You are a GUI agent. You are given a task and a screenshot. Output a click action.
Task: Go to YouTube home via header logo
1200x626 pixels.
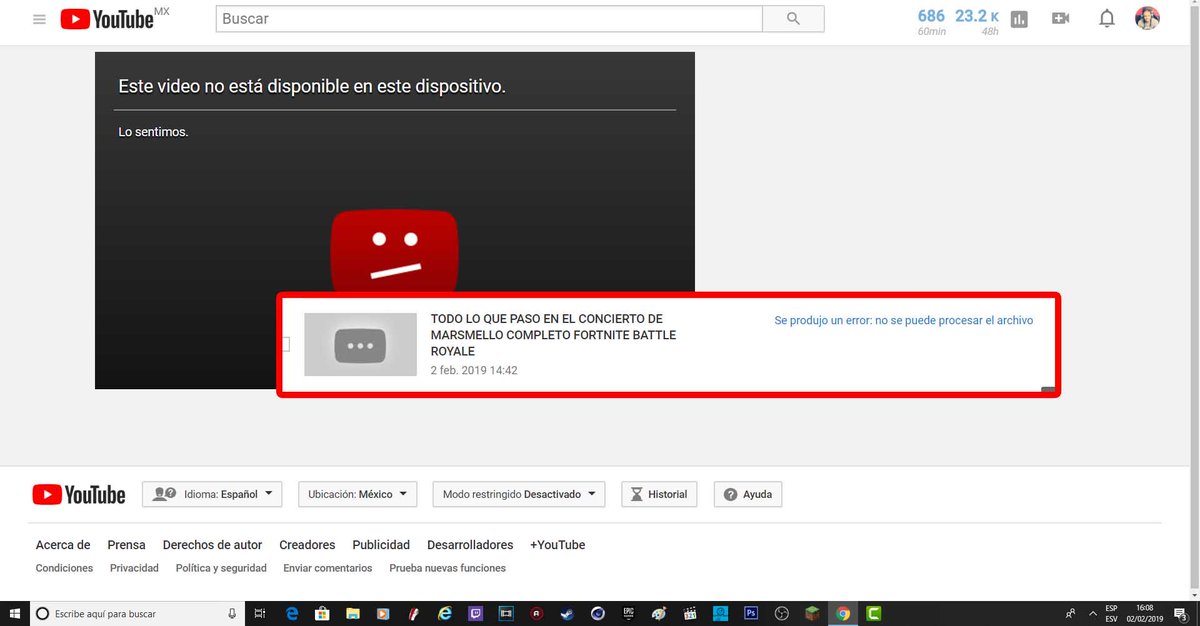tap(107, 19)
